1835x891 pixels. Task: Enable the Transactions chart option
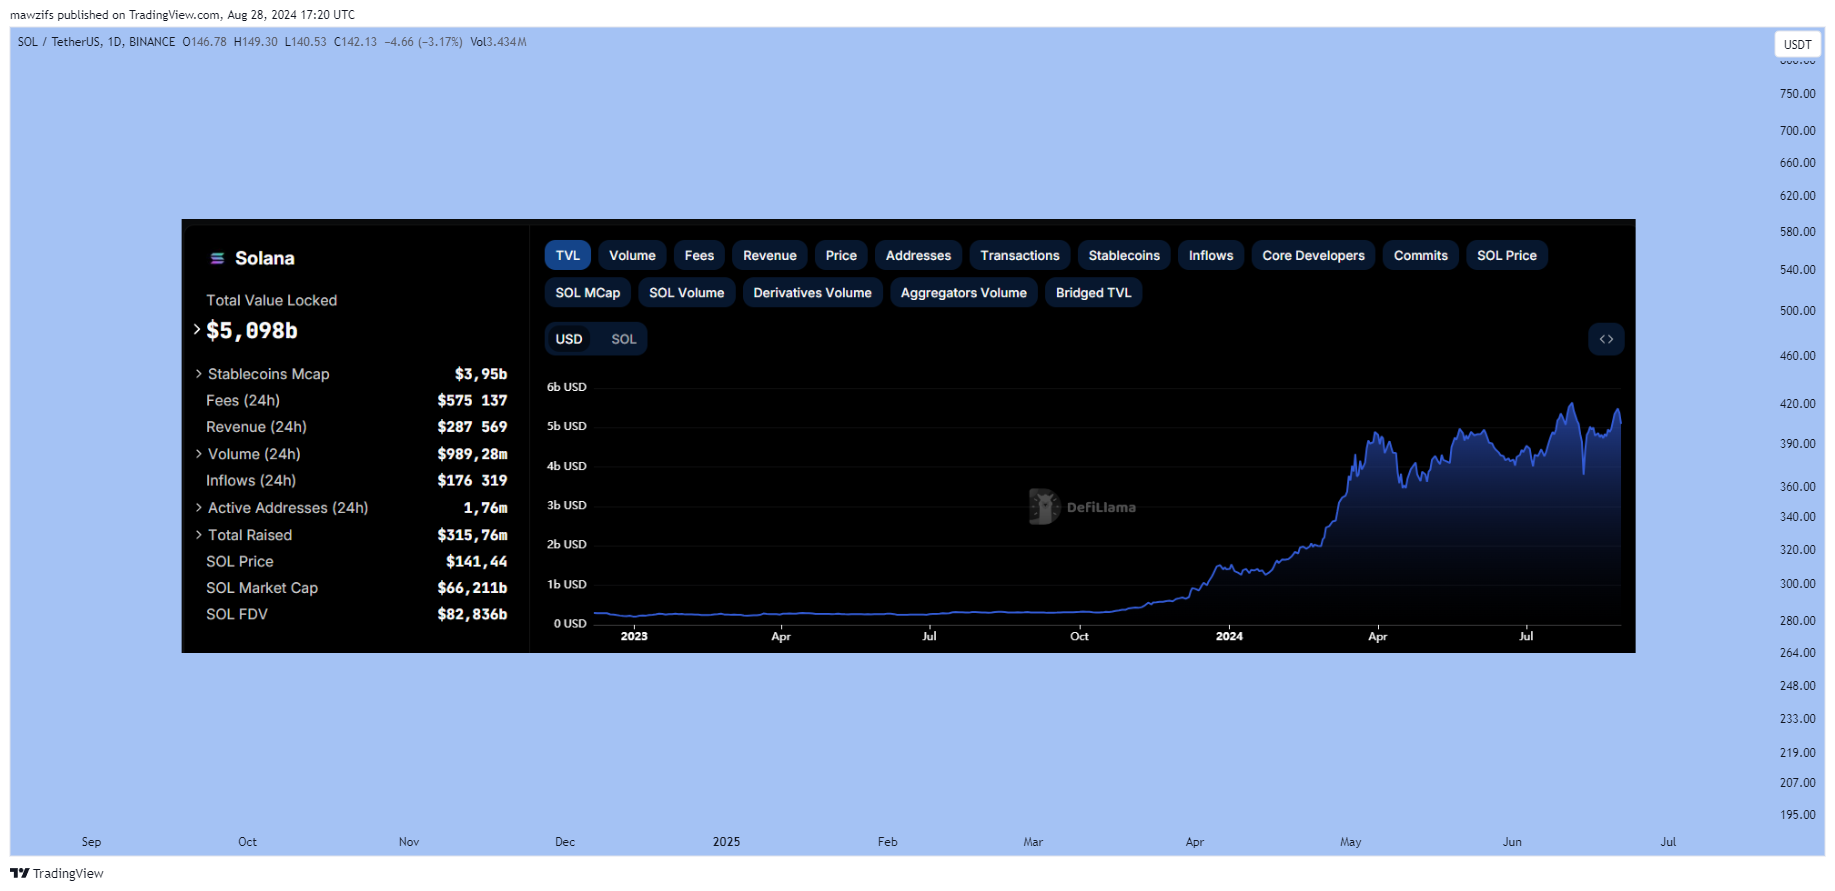click(1020, 255)
